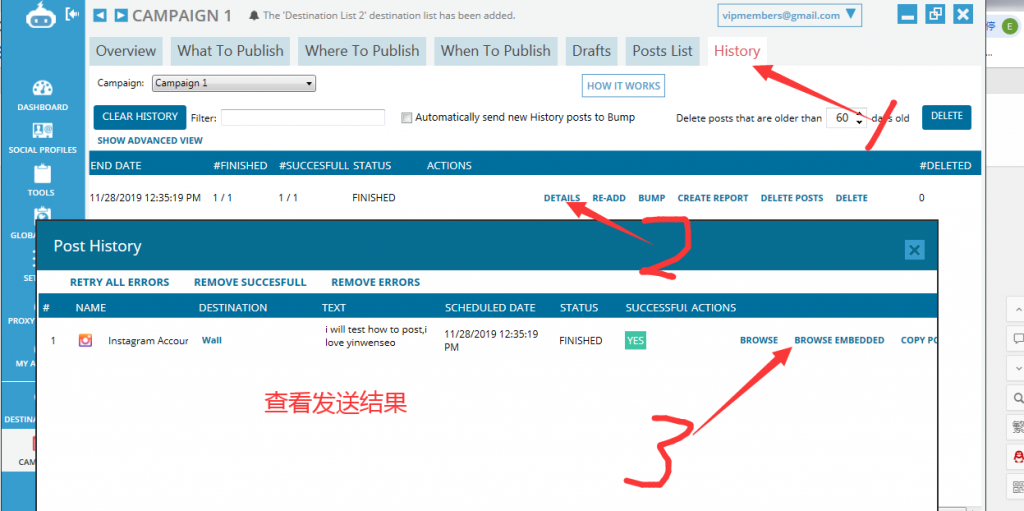The width and height of the screenshot is (1024, 511).
Task: Click the next campaign arrow icon
Action: [x=120, y=15]
